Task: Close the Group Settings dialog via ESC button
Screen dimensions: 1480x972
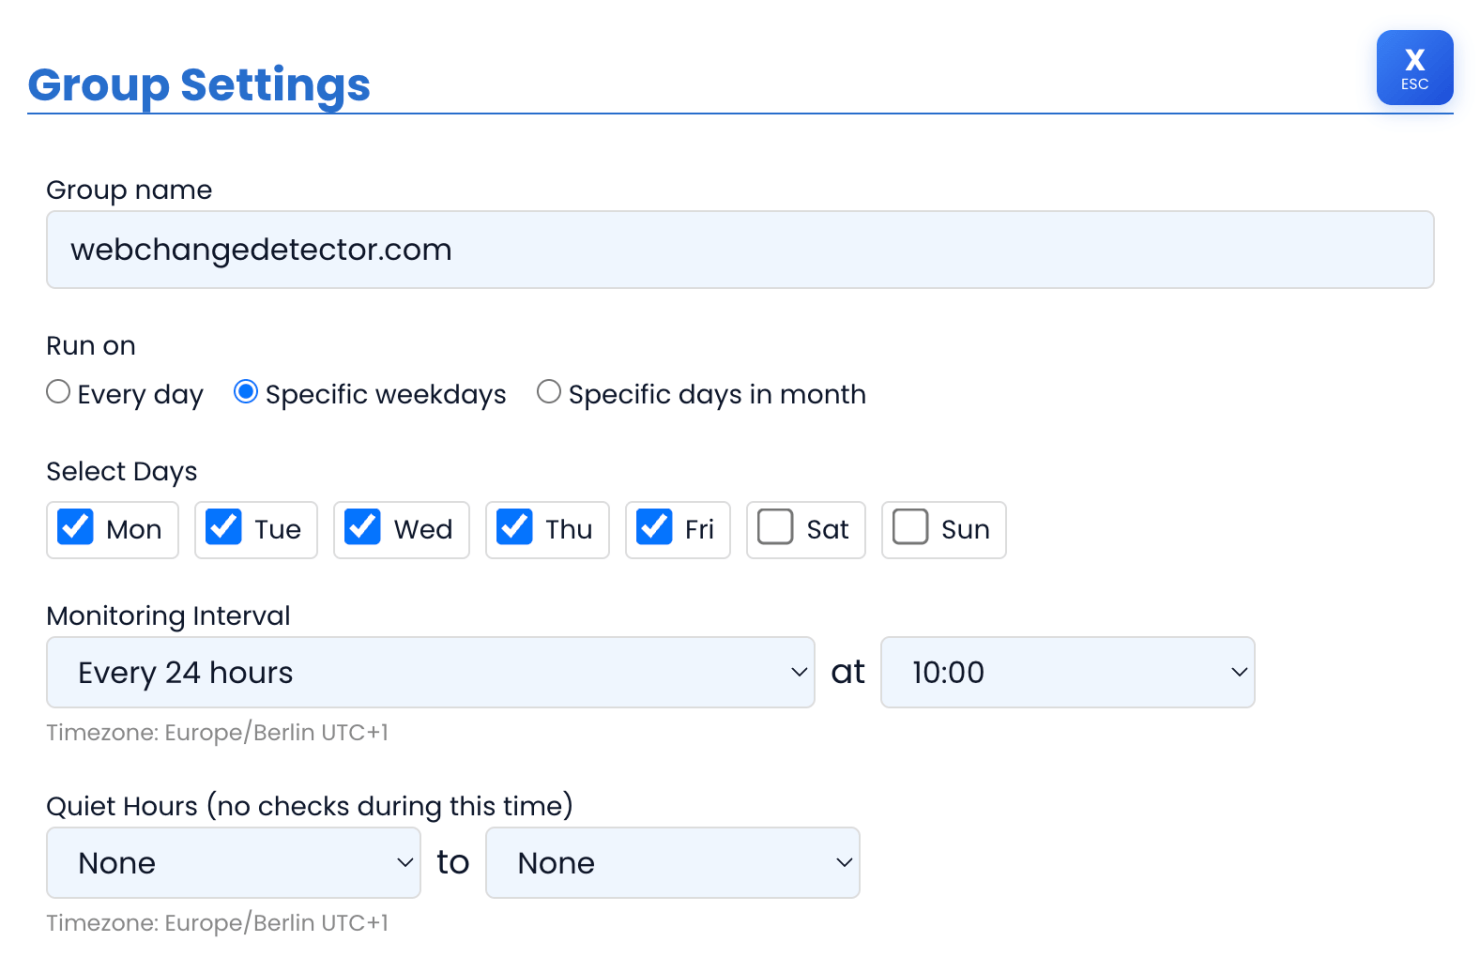Action: tap(1414, 67)
